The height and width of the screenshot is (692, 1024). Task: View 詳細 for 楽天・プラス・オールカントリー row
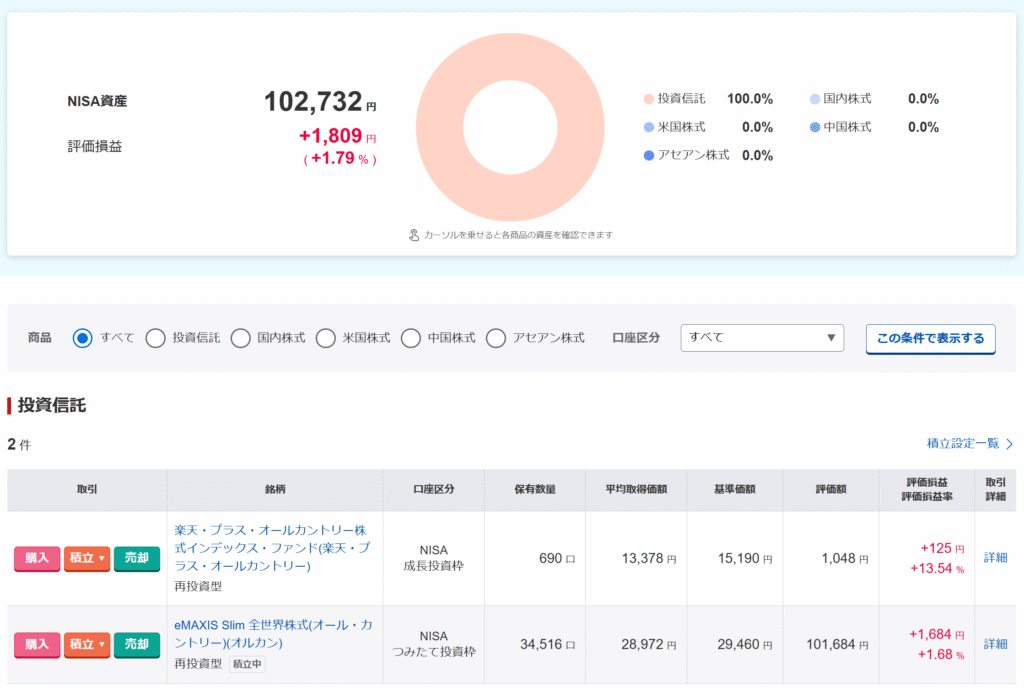pyautogui.click(x=995, y=558)
